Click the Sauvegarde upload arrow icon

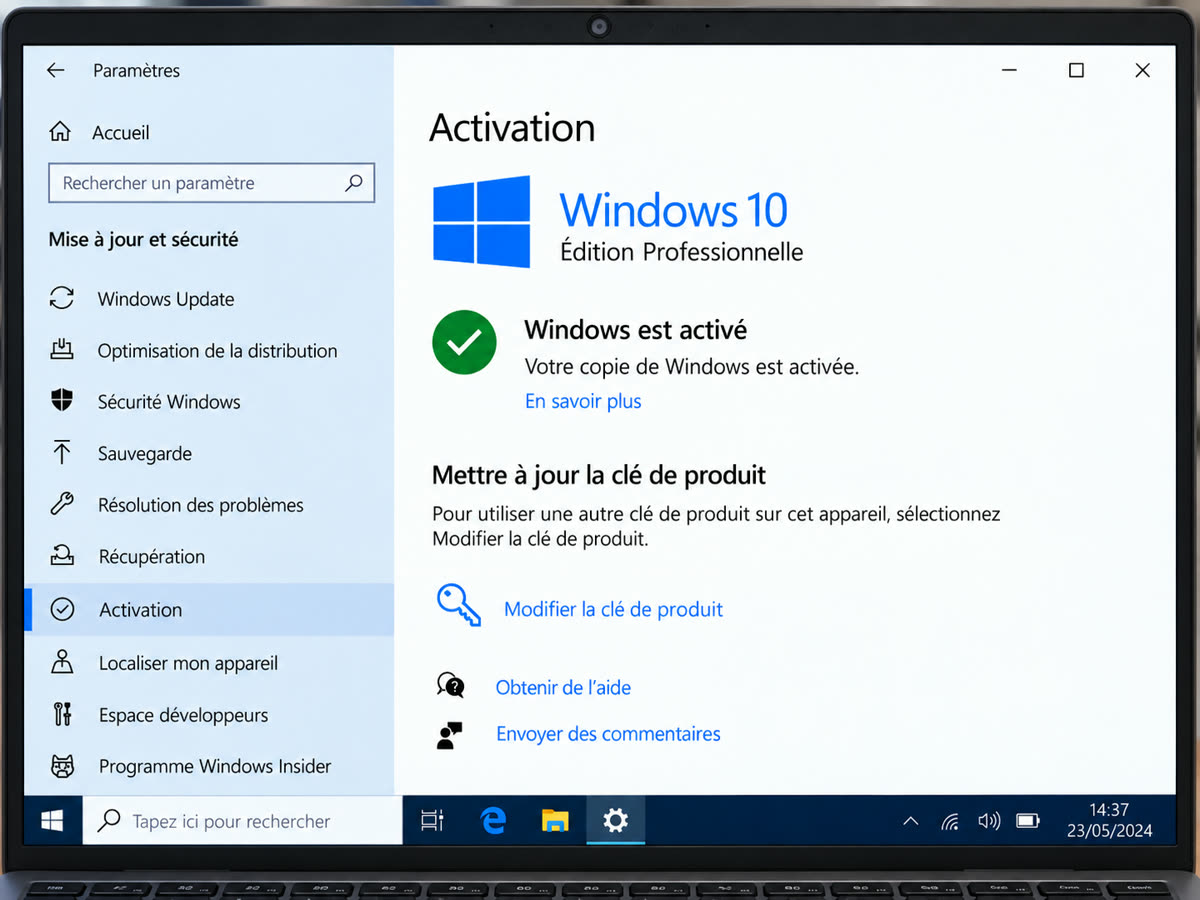point(62,453)
